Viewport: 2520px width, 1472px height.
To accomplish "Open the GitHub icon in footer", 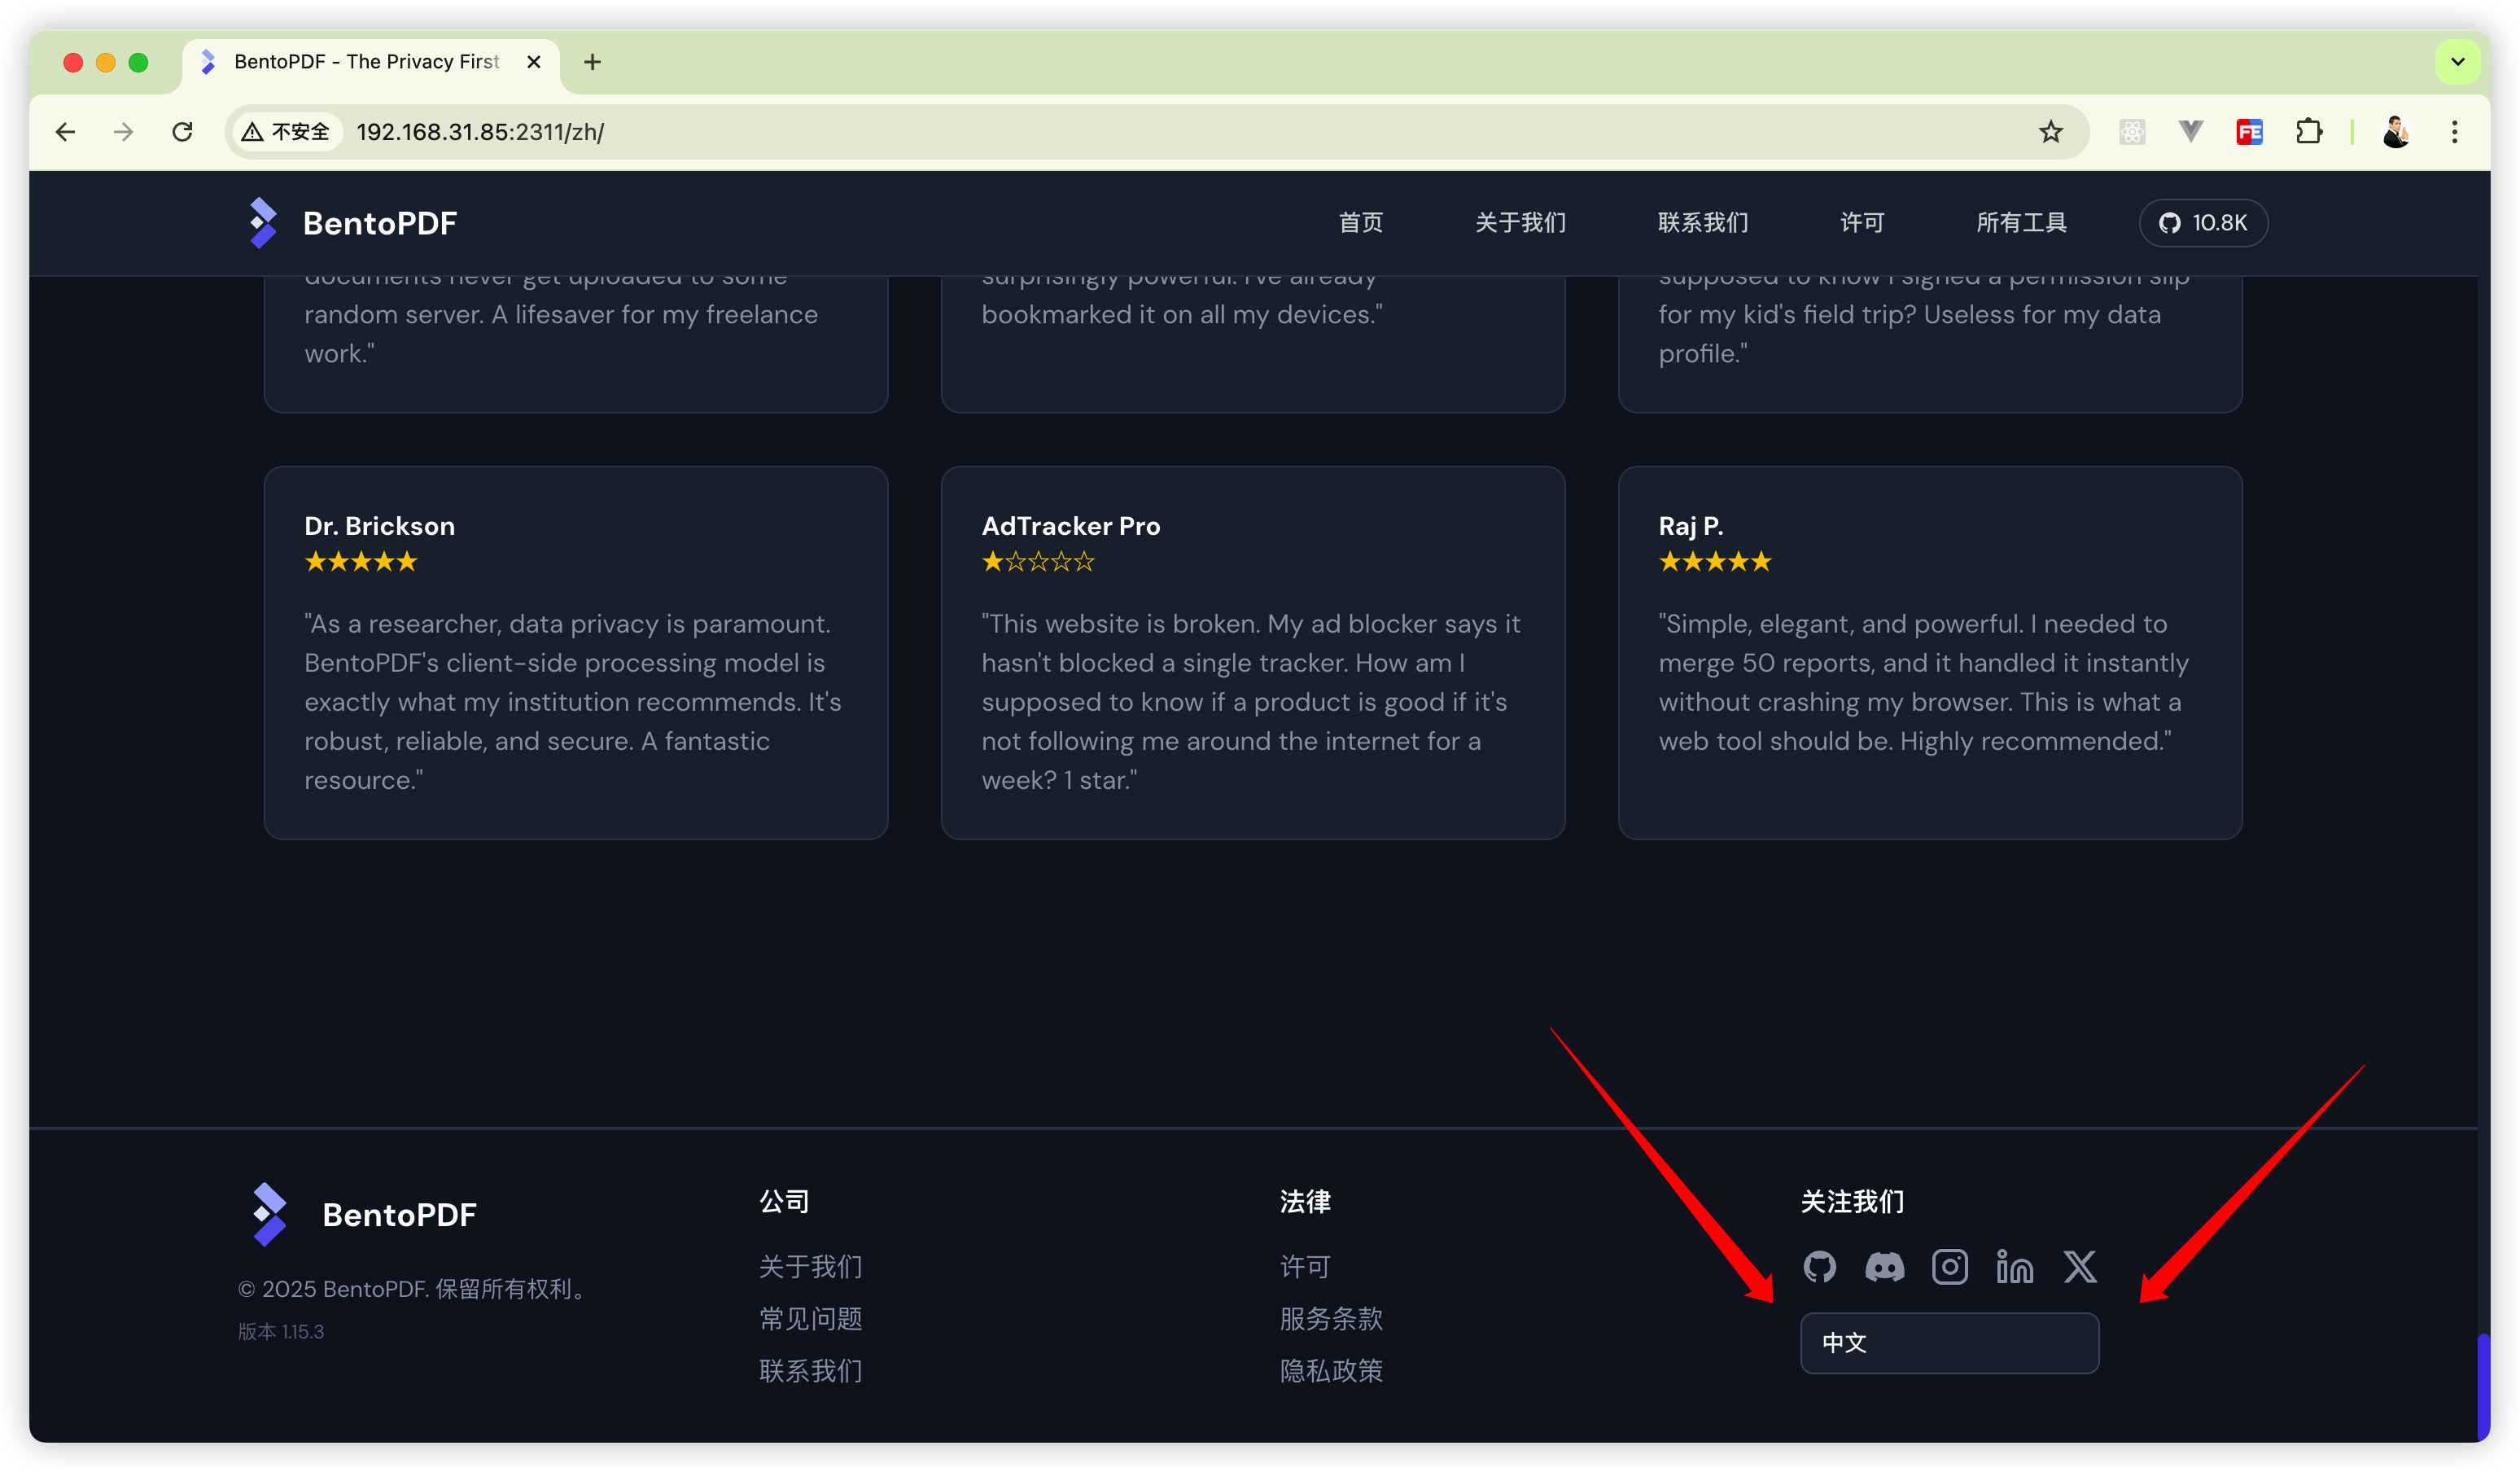I will point(1819,1267).
